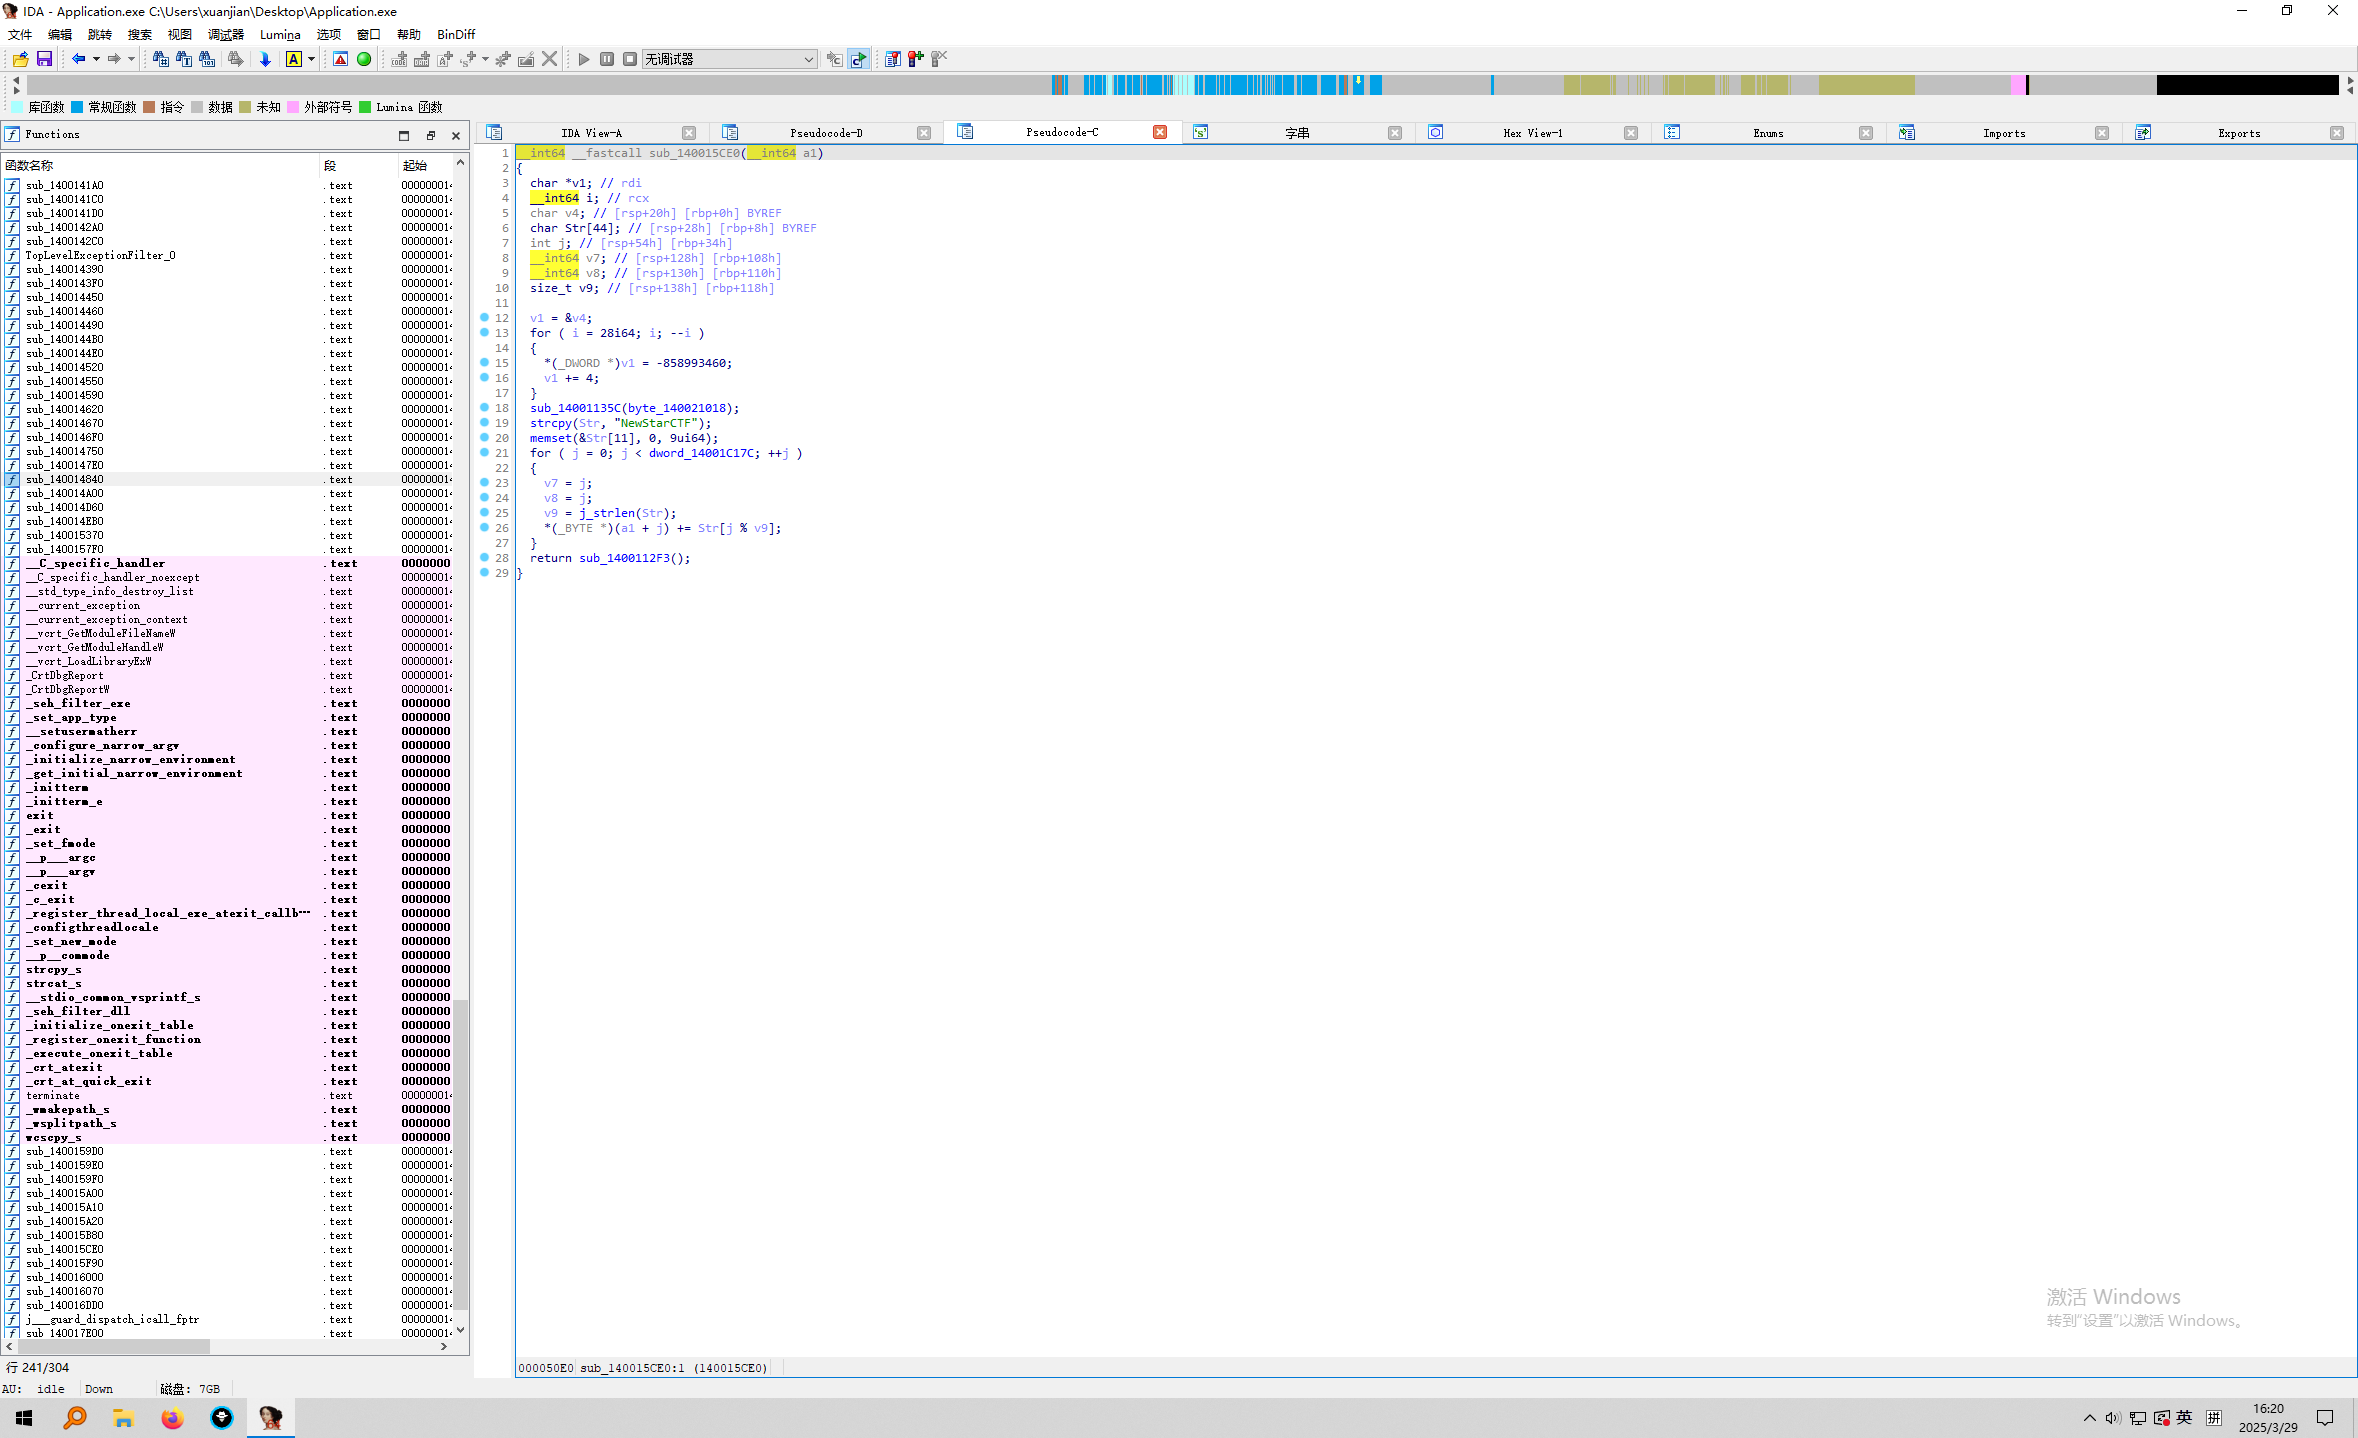The width and height of the screenshot is (2358, 1438).
Task: Click the blue Jump back arrow
Action: point(78,60)
